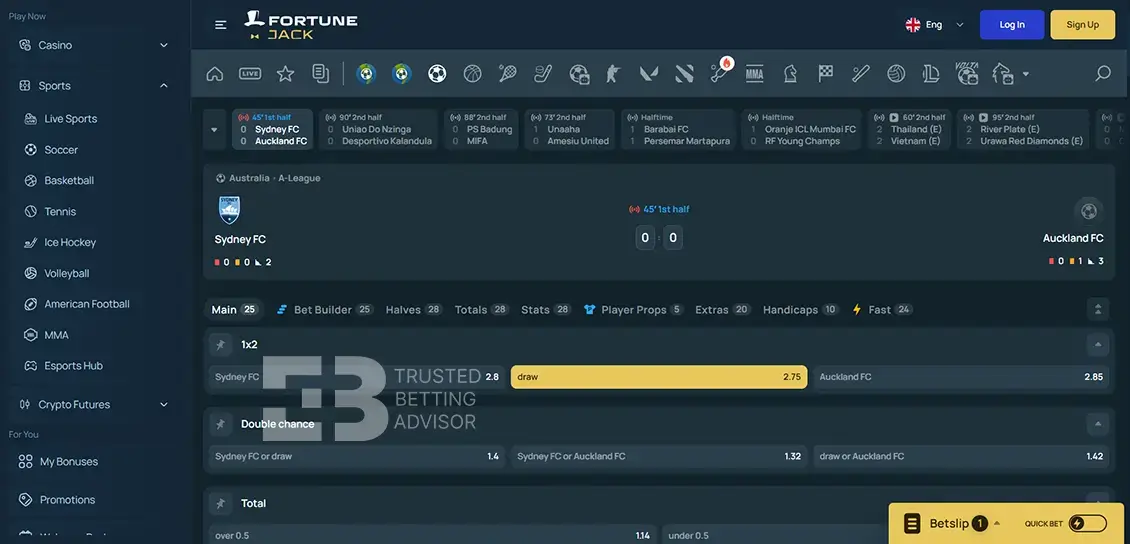Switch to the Totals tab
The height and width of the screenshot is (544, 1130).
point(481,310)
